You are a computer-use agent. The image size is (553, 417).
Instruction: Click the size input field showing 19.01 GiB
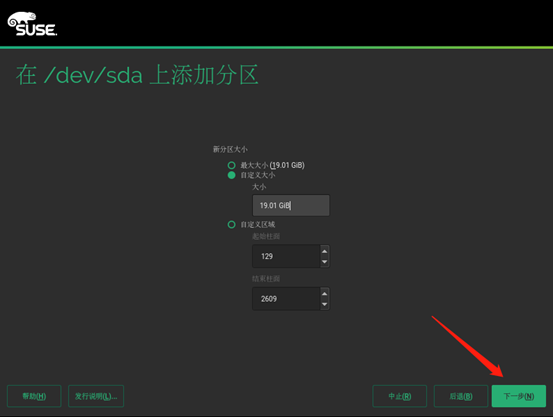(291, 205)
